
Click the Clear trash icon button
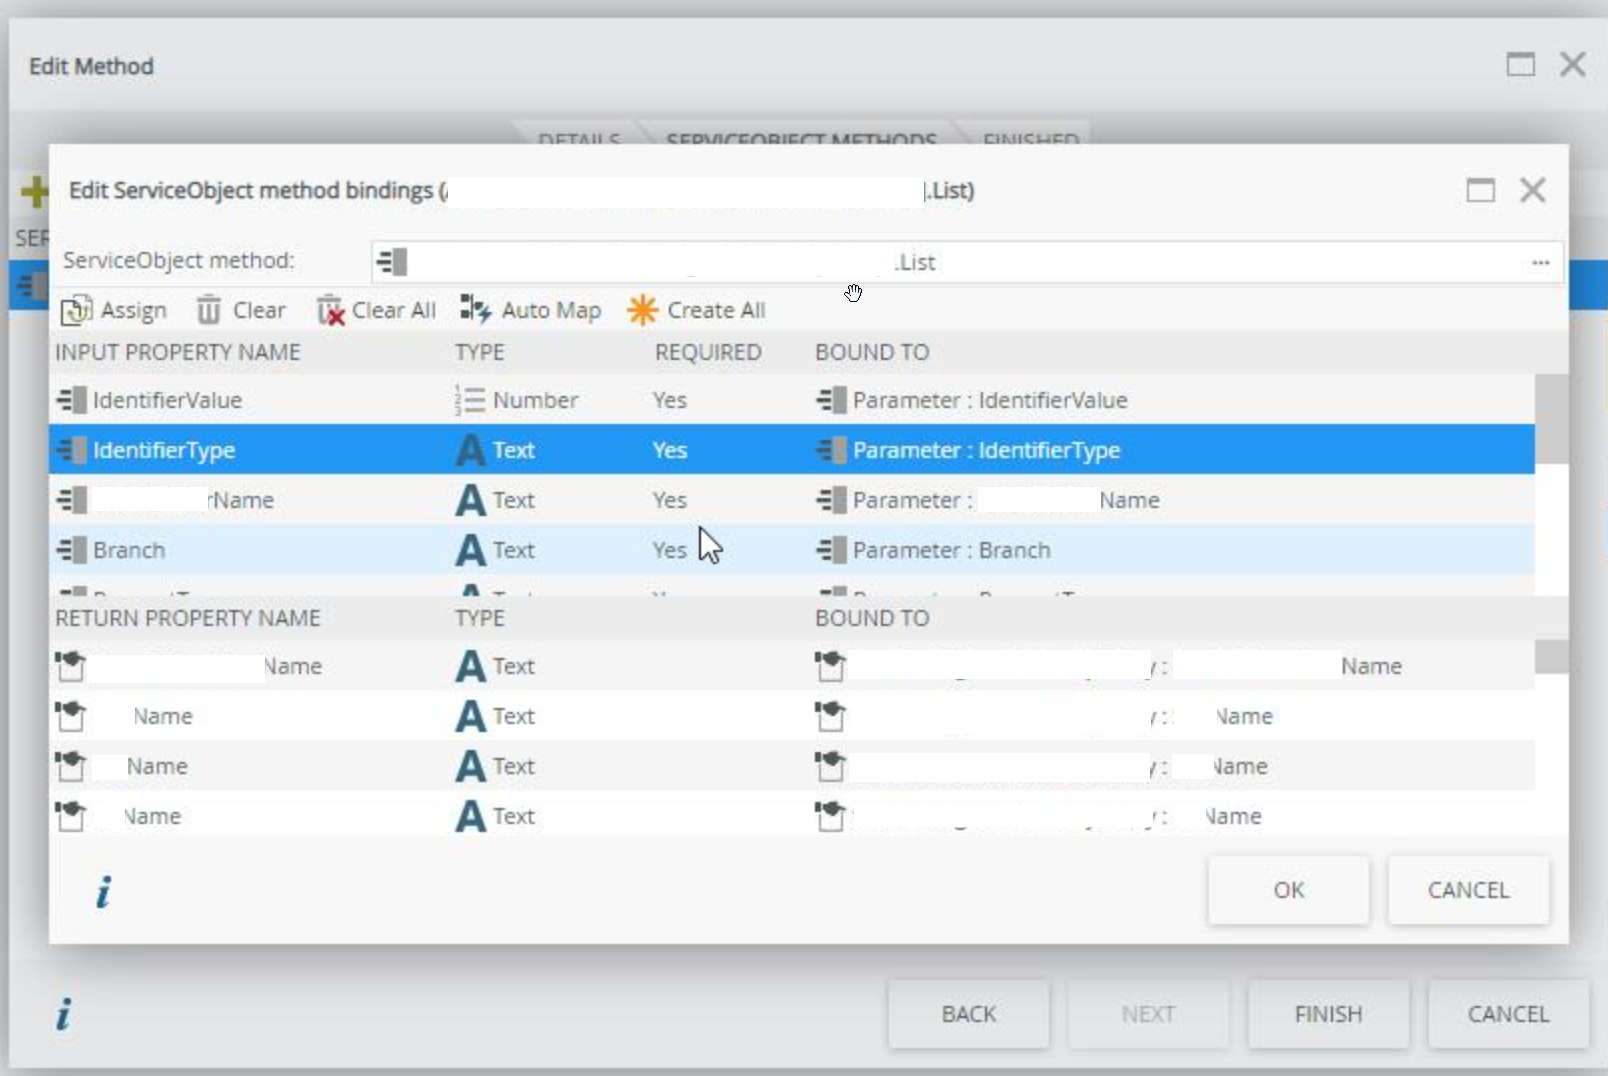[x=241, y=311]
